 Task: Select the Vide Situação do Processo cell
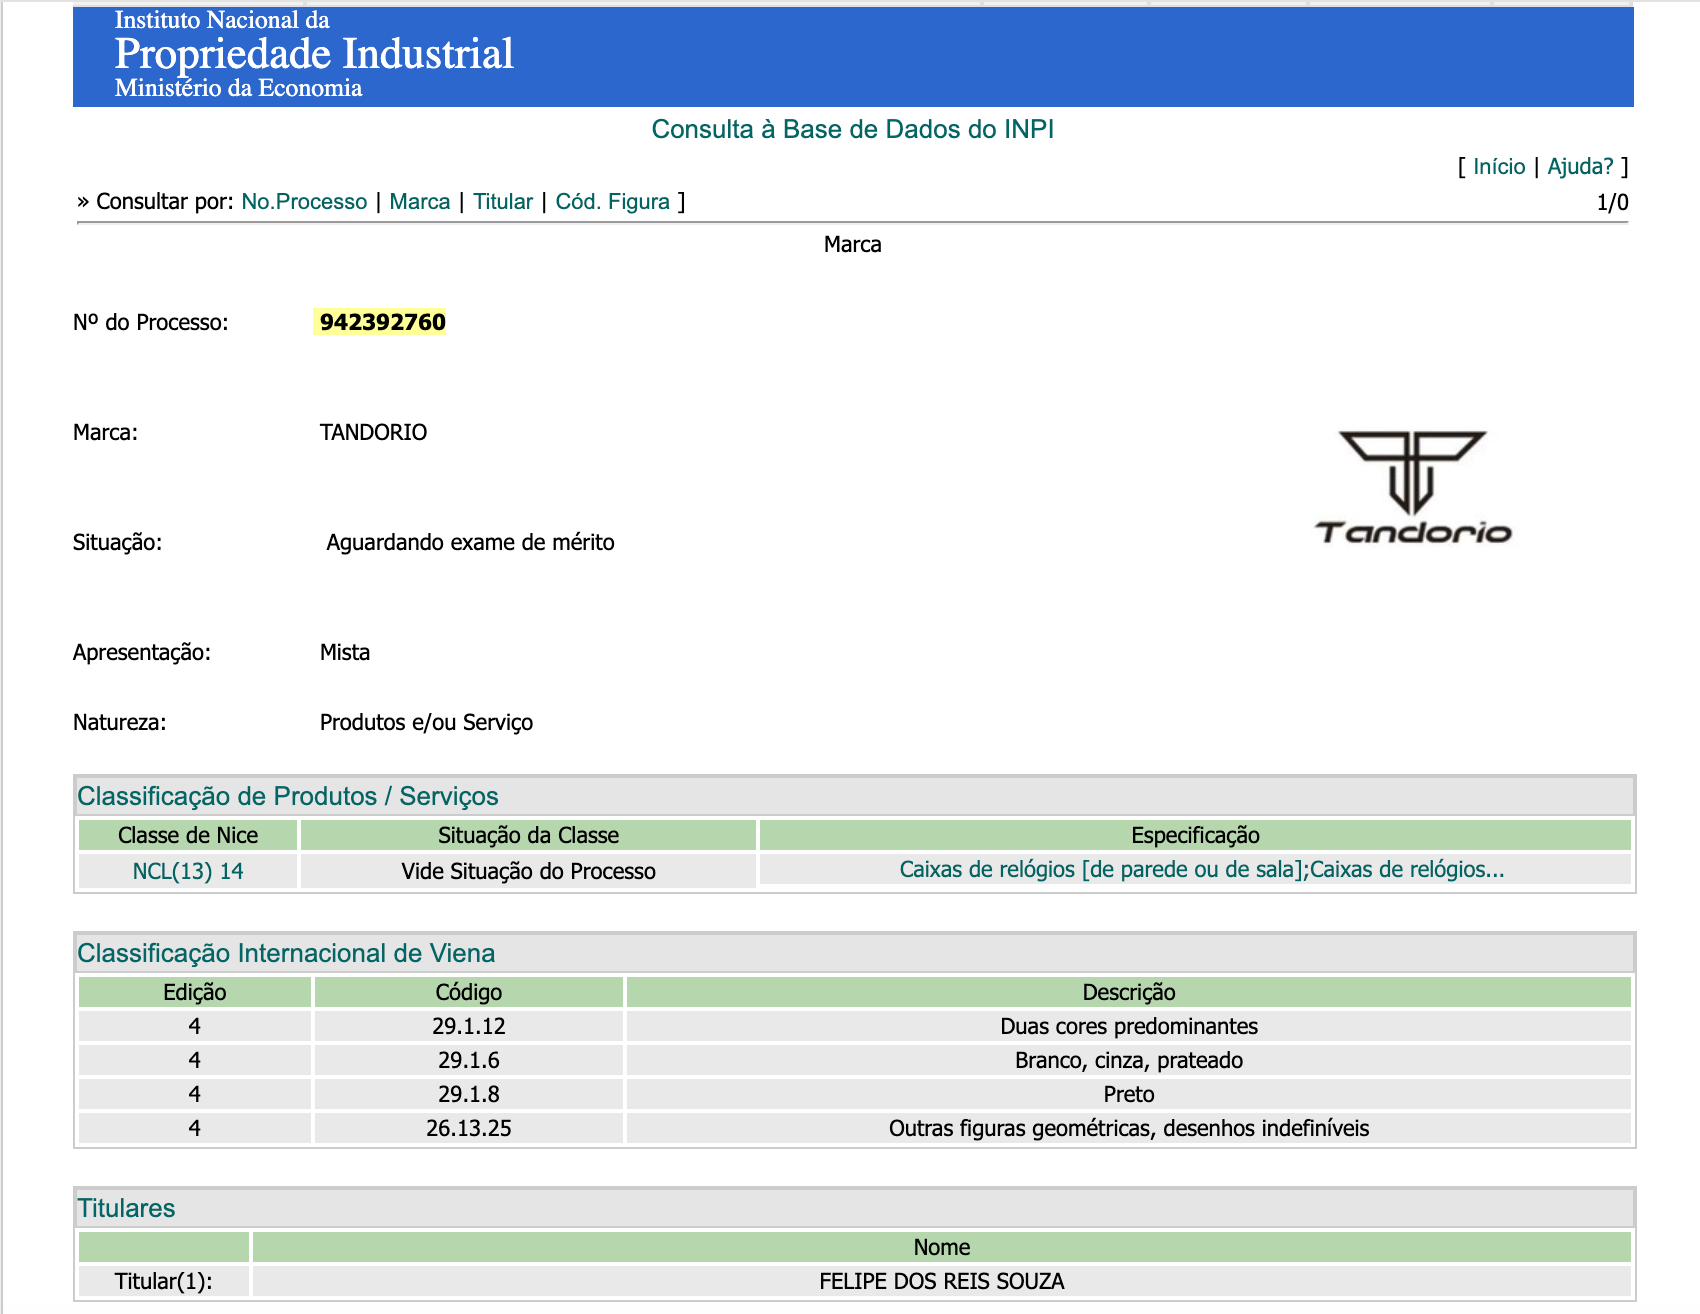pyautogui.click(x=528, y=871)
